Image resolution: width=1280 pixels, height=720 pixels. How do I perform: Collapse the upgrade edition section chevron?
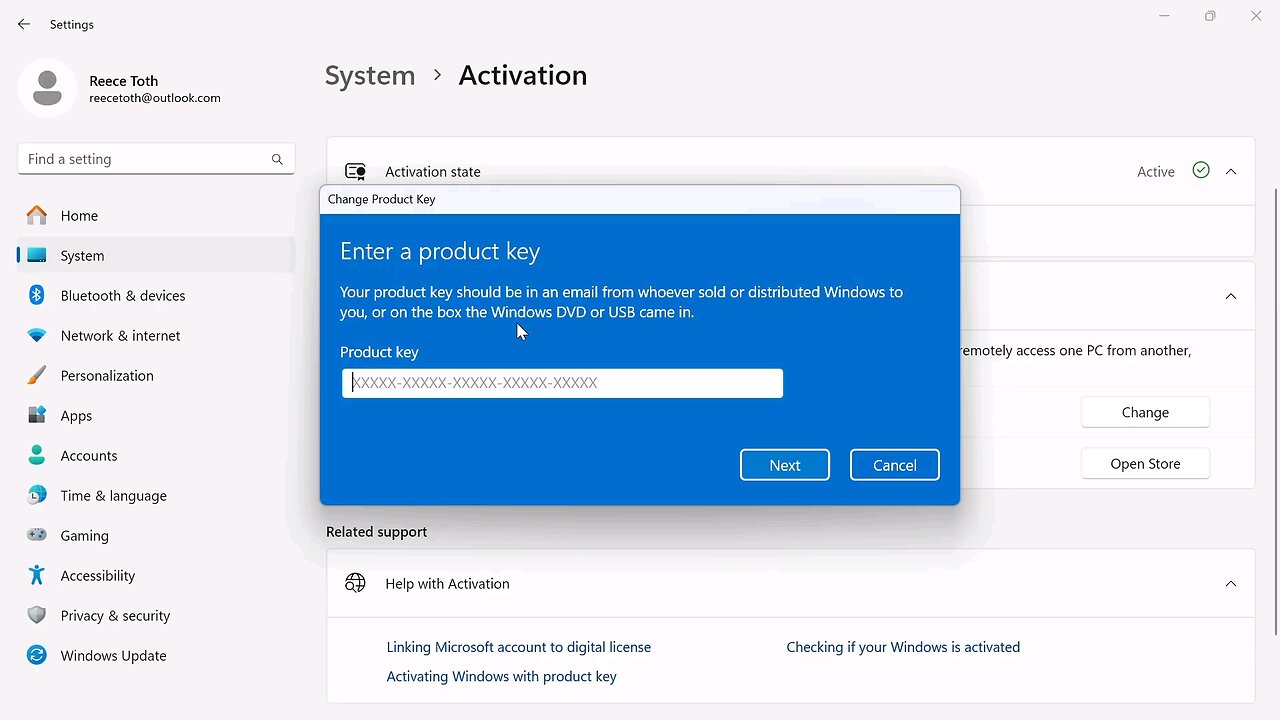[x=1231, y=296]
